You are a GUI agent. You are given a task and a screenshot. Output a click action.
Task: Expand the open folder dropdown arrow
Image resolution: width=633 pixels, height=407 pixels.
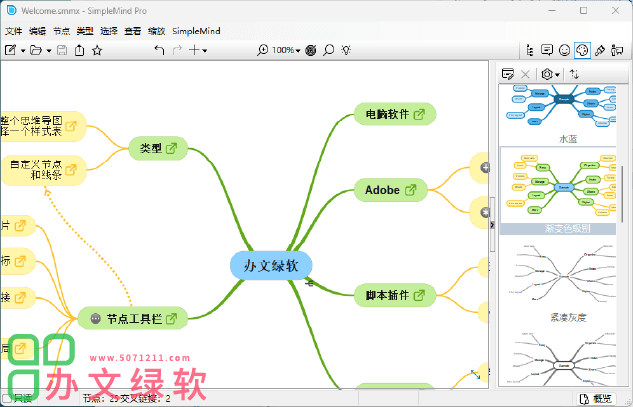tap(49, 50)
